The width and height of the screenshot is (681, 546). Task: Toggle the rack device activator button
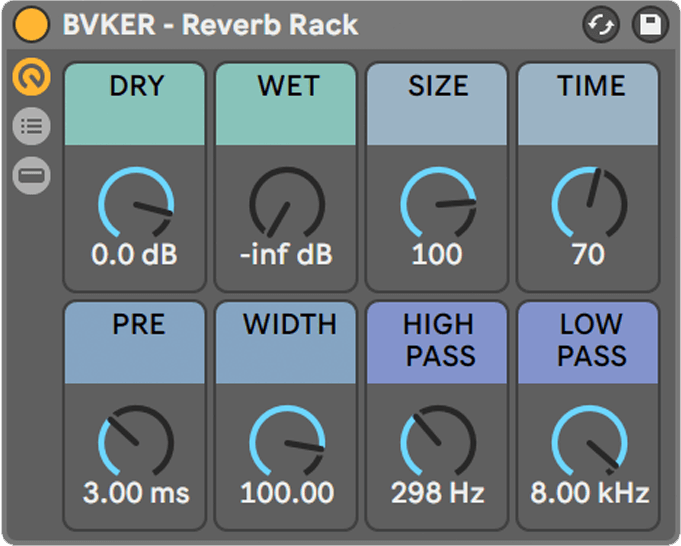coord(31,24)
